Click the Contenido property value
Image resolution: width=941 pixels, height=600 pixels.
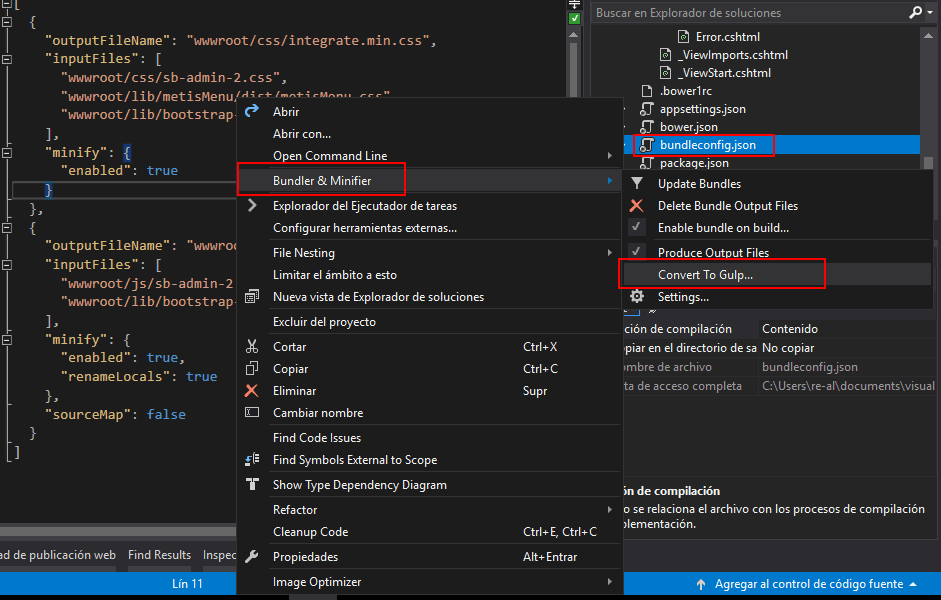[x=790, y=329]
